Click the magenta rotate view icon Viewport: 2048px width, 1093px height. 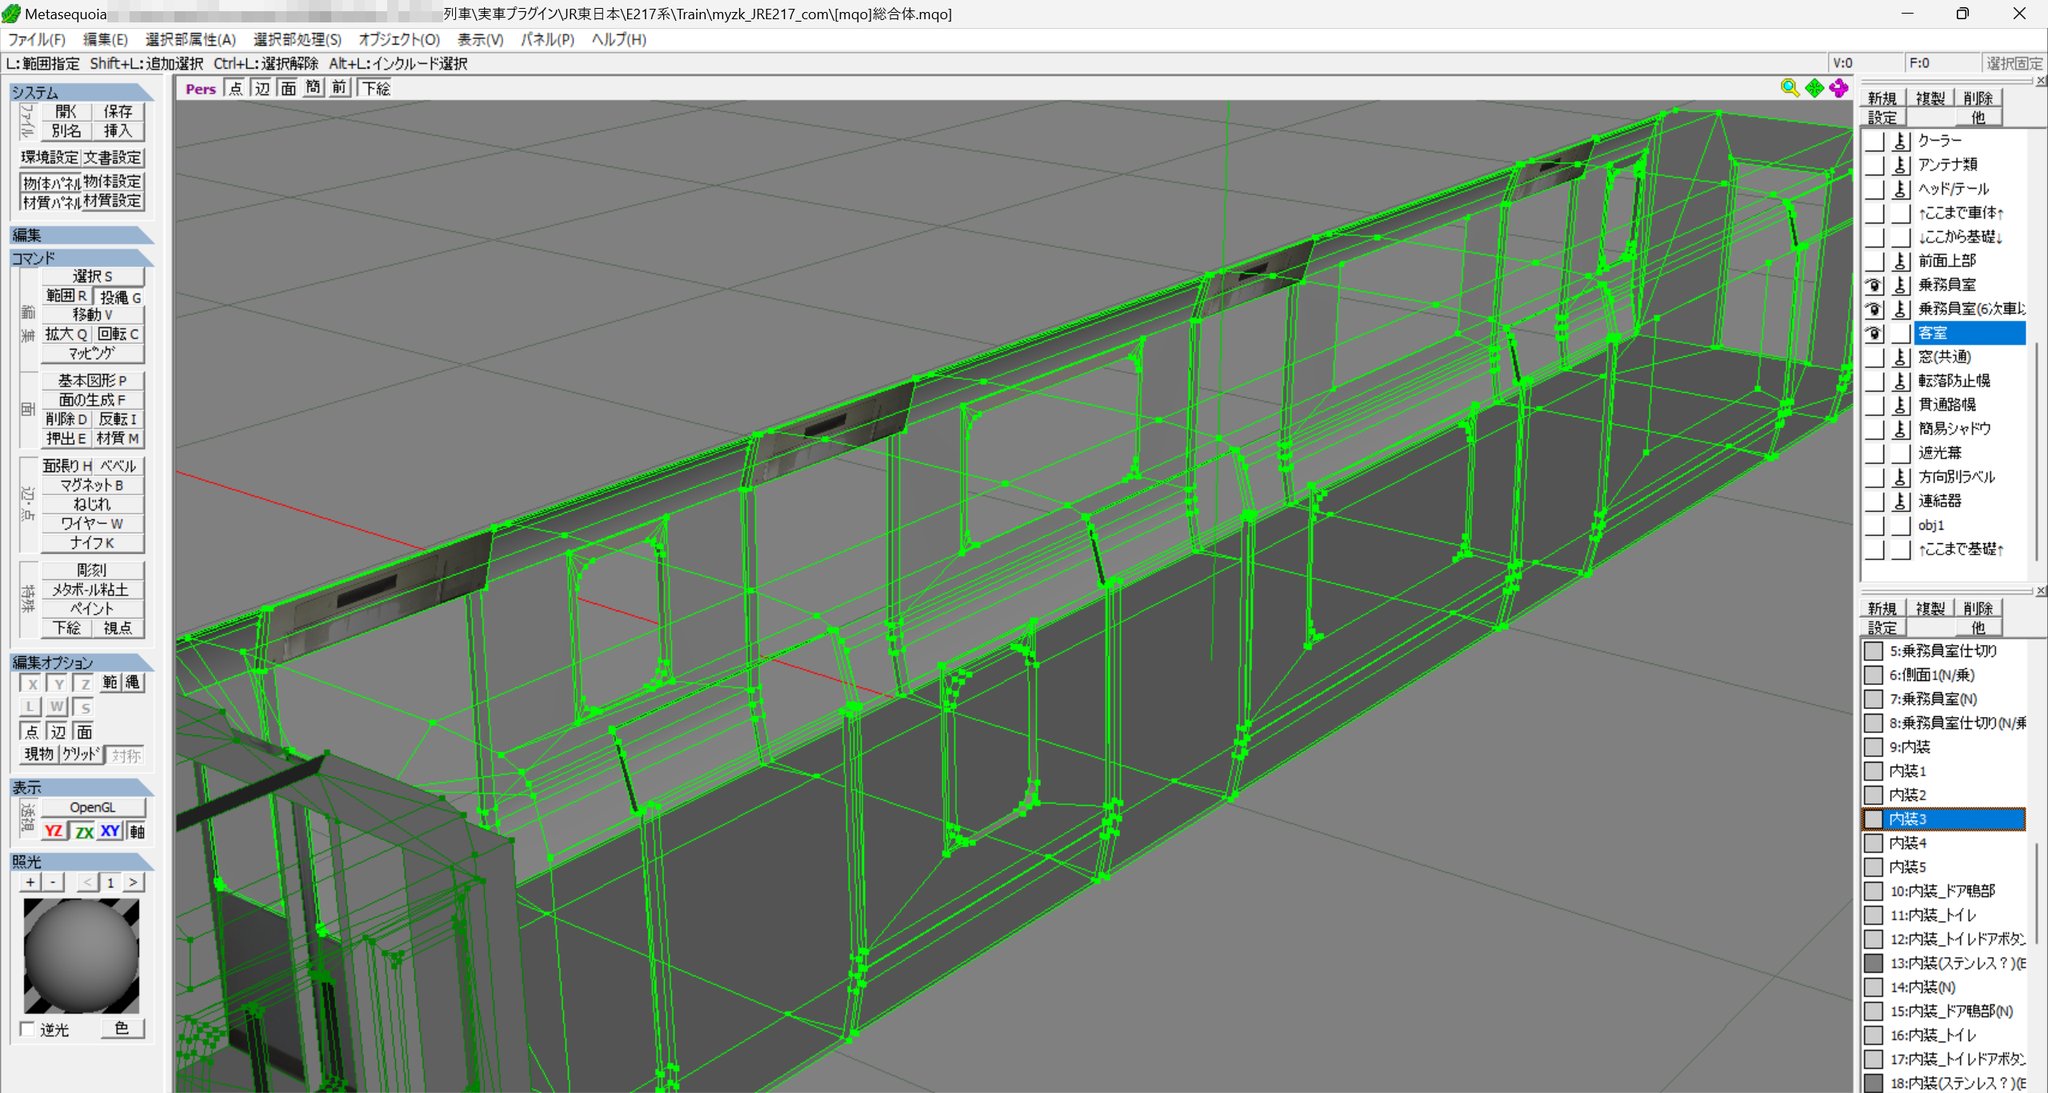click(x=1839, y=88)
